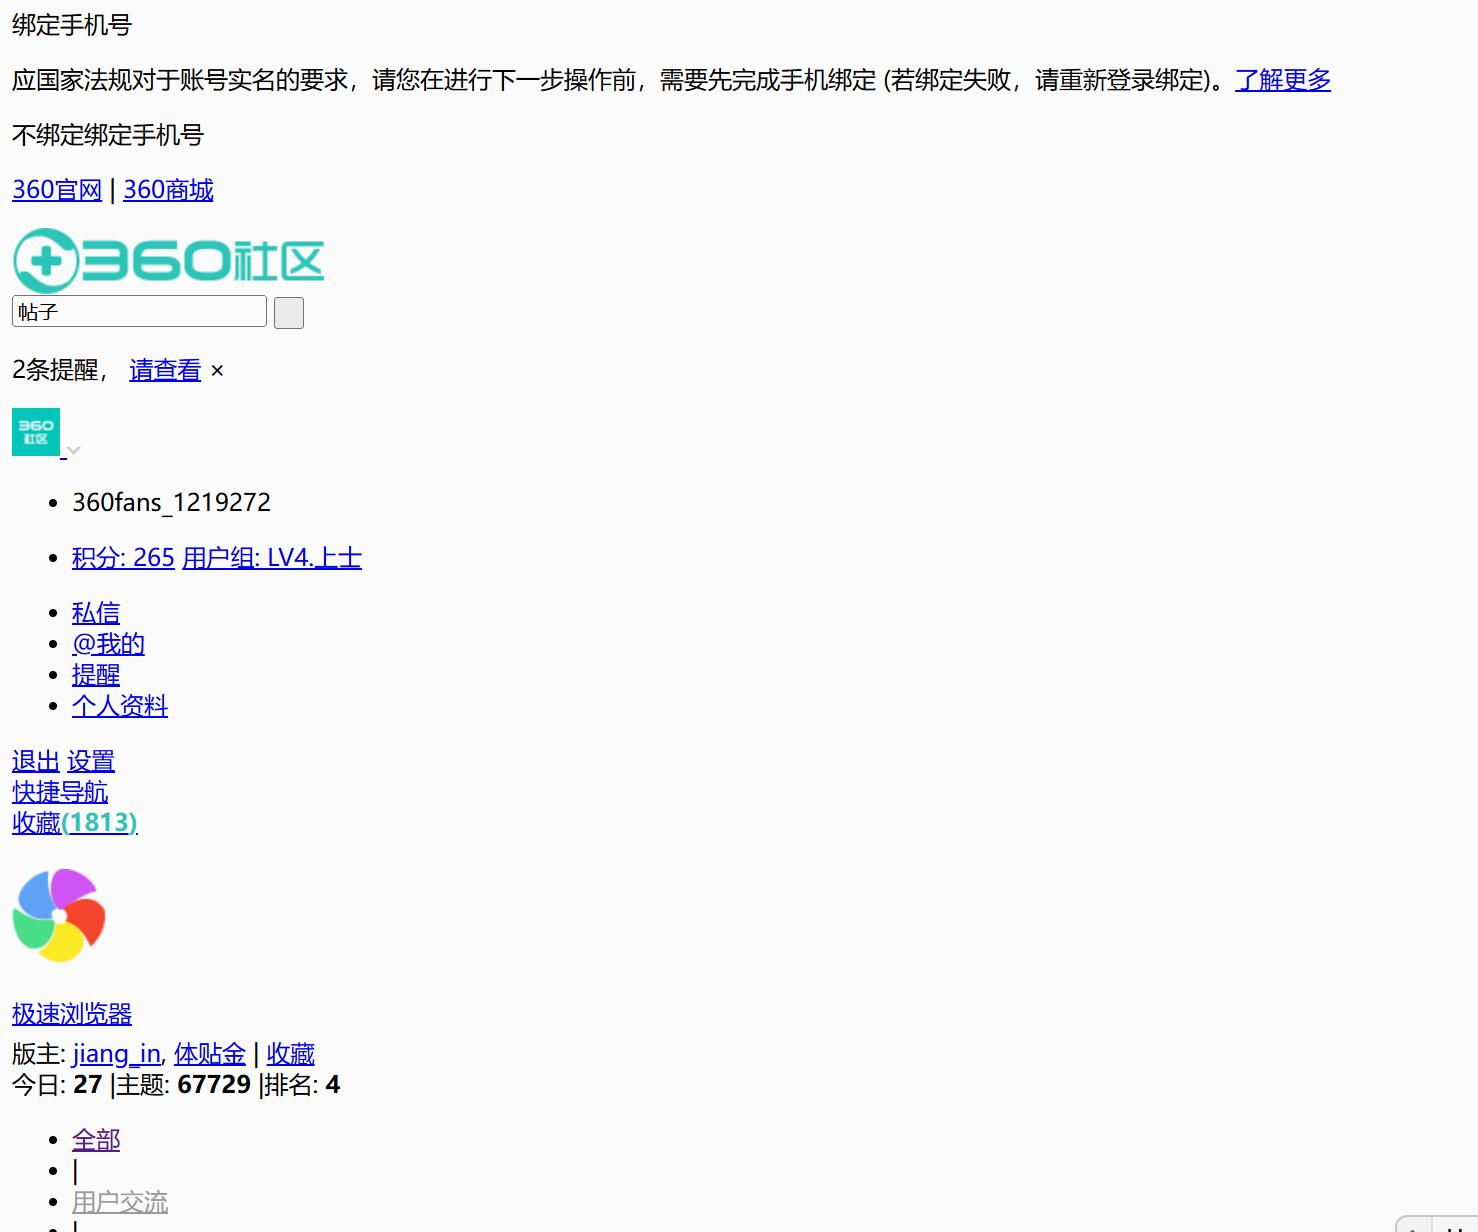Screen dimensions: 1478x1232
Task: Open moderator 体贴金's profile
Action: click(x=210, y=1054)
